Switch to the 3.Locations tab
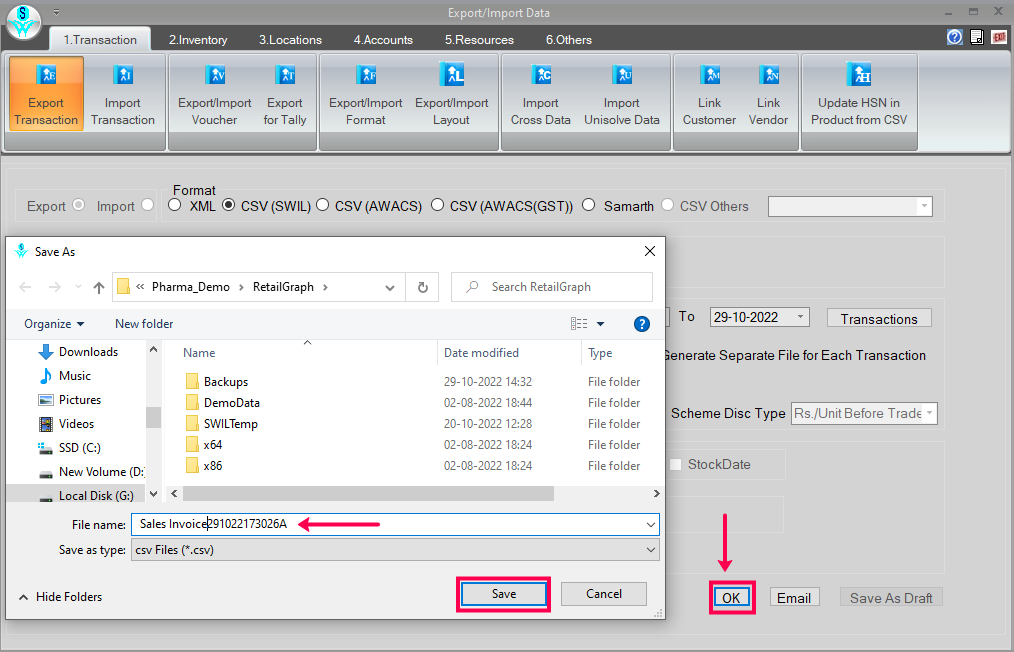 pyautogui.click(x=290, y=39)
